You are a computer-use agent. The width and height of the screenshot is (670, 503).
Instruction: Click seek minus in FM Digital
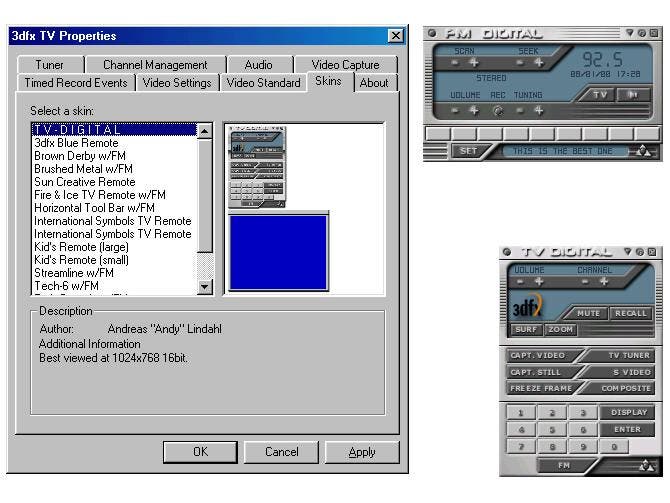pyautogui.click(x=520, y=63)
